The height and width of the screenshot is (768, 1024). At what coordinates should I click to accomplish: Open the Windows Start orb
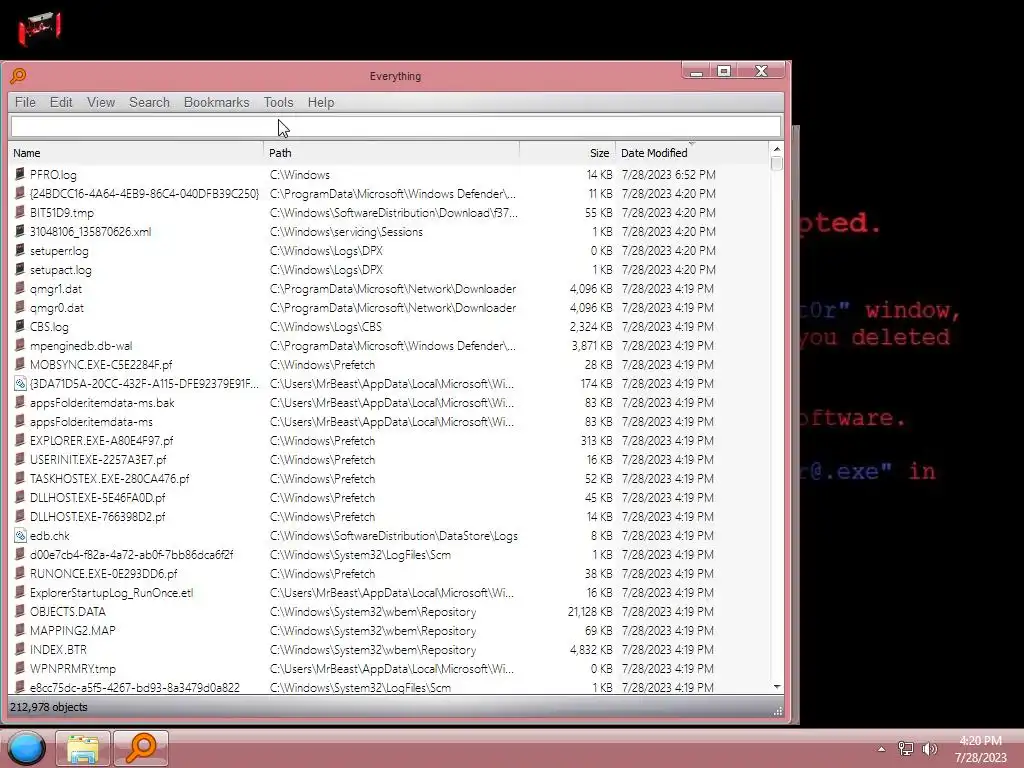point(26,748)
